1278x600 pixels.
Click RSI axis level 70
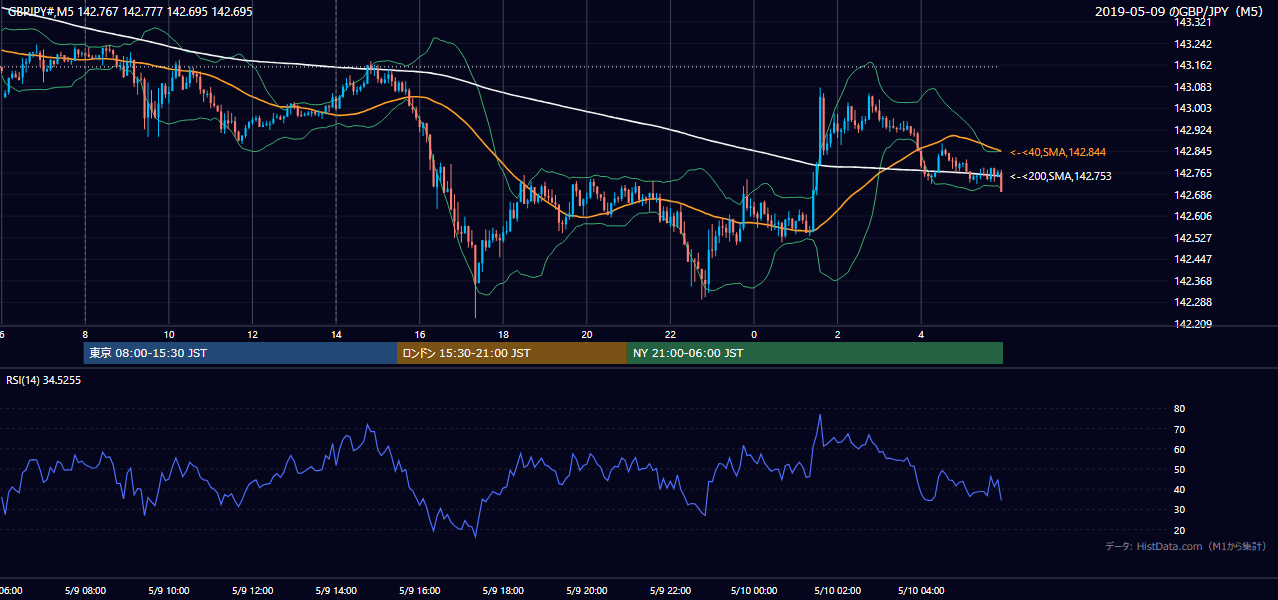(1179, 429)
